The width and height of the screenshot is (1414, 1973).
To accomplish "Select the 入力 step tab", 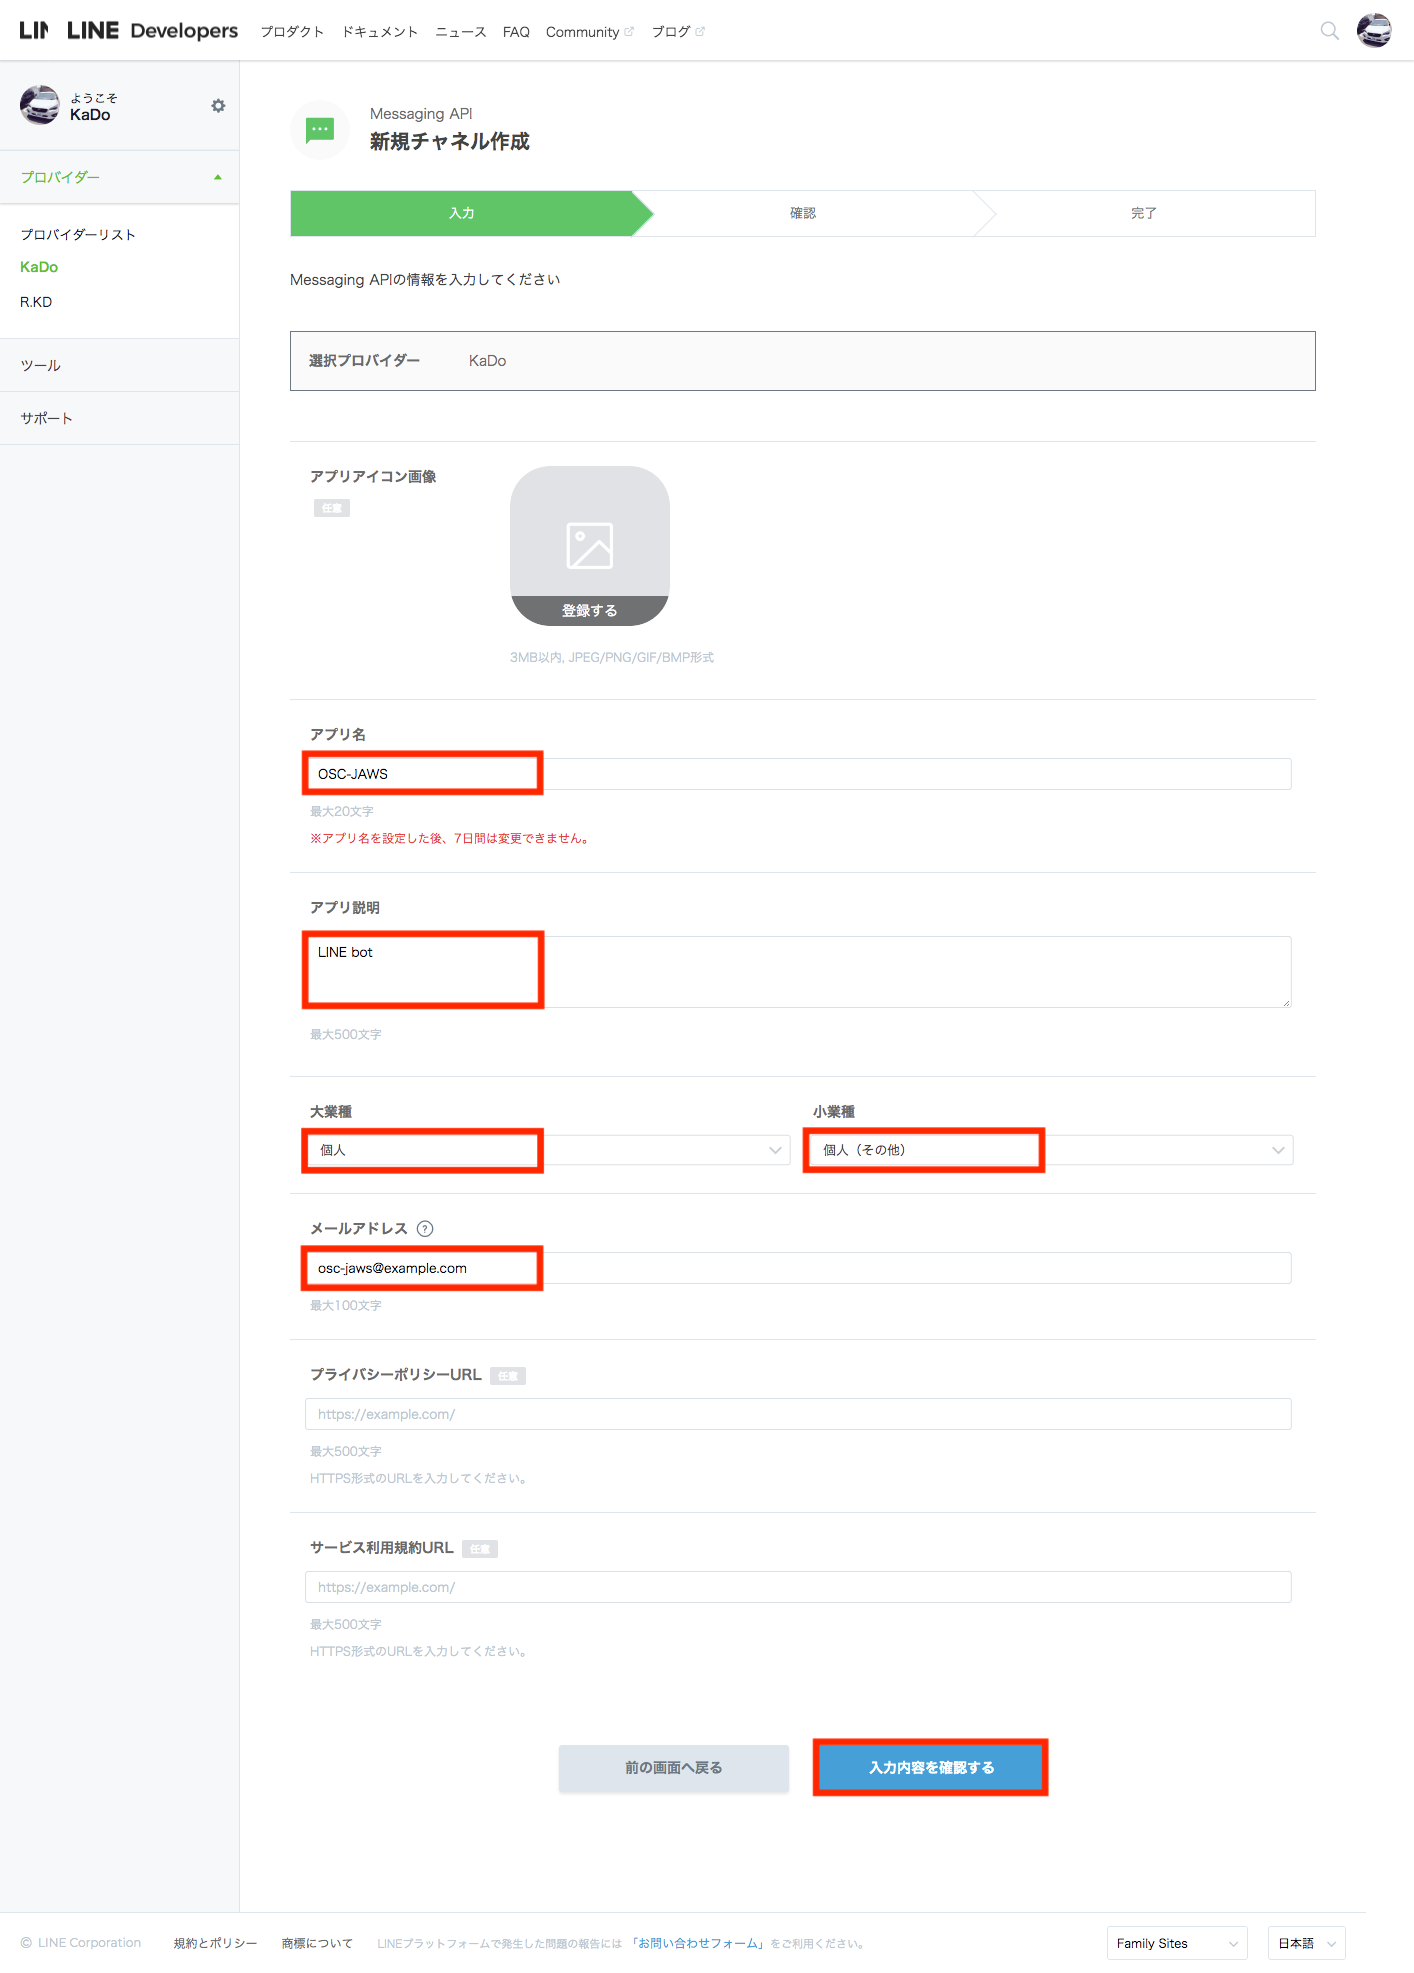I will coord(462,213).
